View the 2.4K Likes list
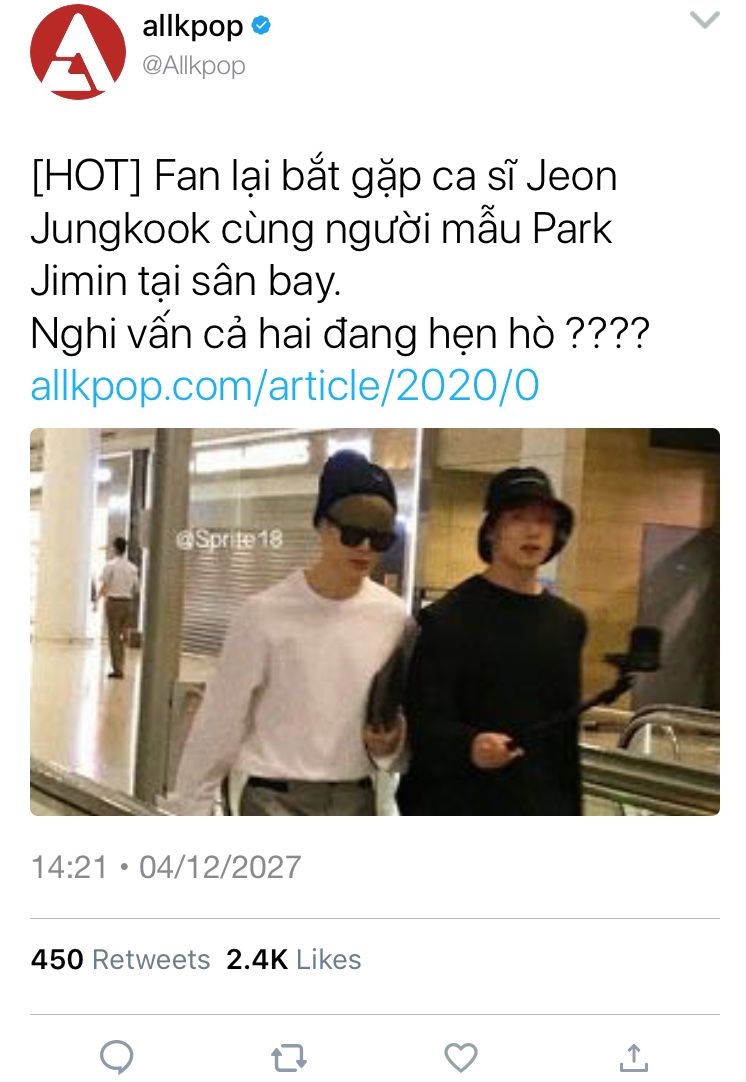Viewport: 746px width, 1082px height. point(293,959)
